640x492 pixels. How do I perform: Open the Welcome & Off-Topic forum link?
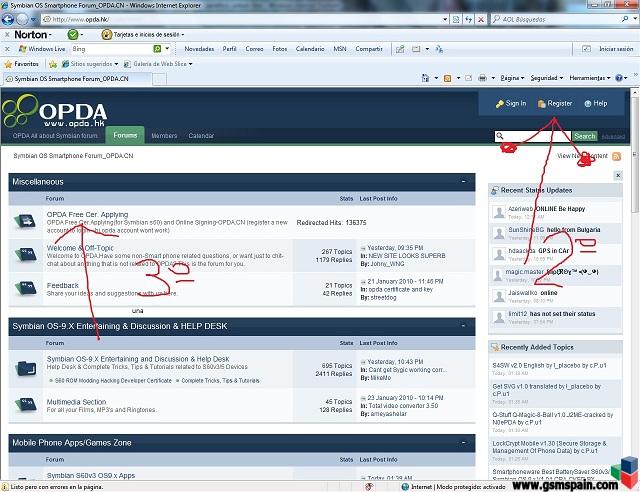pos(80,248)
